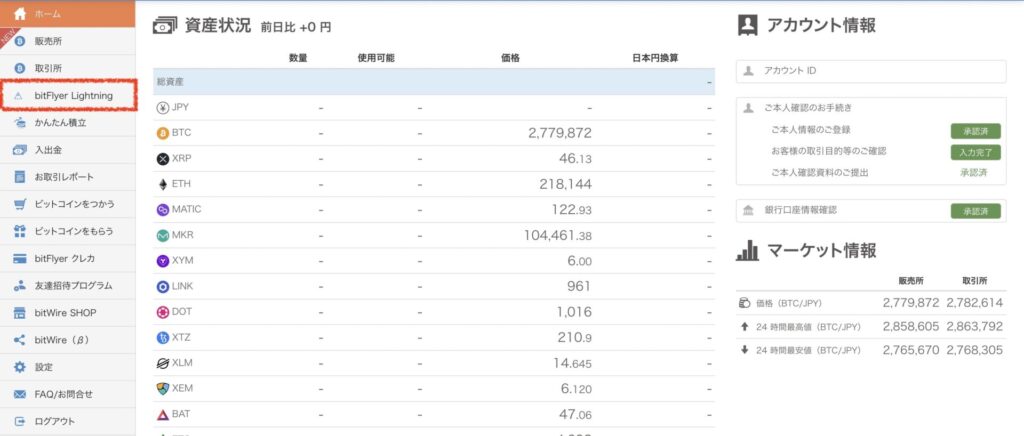The width and height of the screenshot is (1024, 436).
Task: Click the XRP coin icon
Action: click(163, 159)
